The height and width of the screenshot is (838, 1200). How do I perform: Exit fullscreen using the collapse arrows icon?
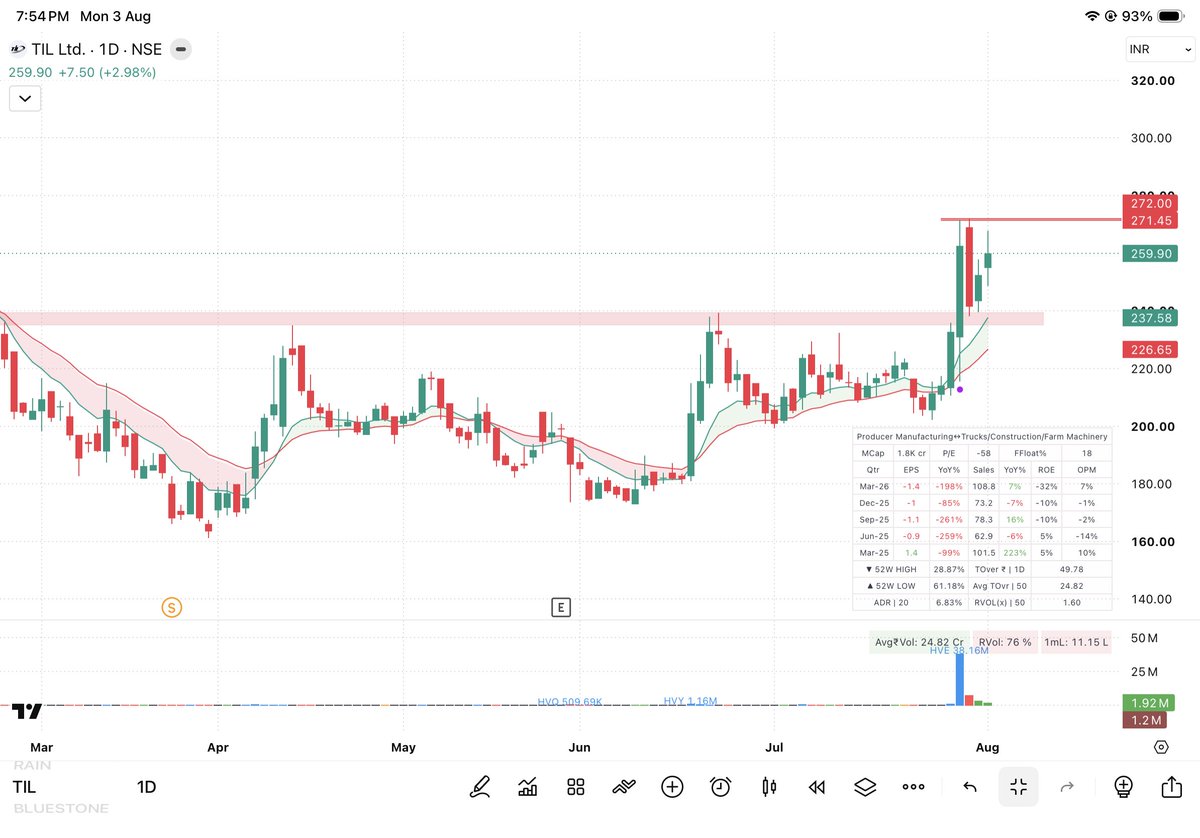pos(1019,787)
